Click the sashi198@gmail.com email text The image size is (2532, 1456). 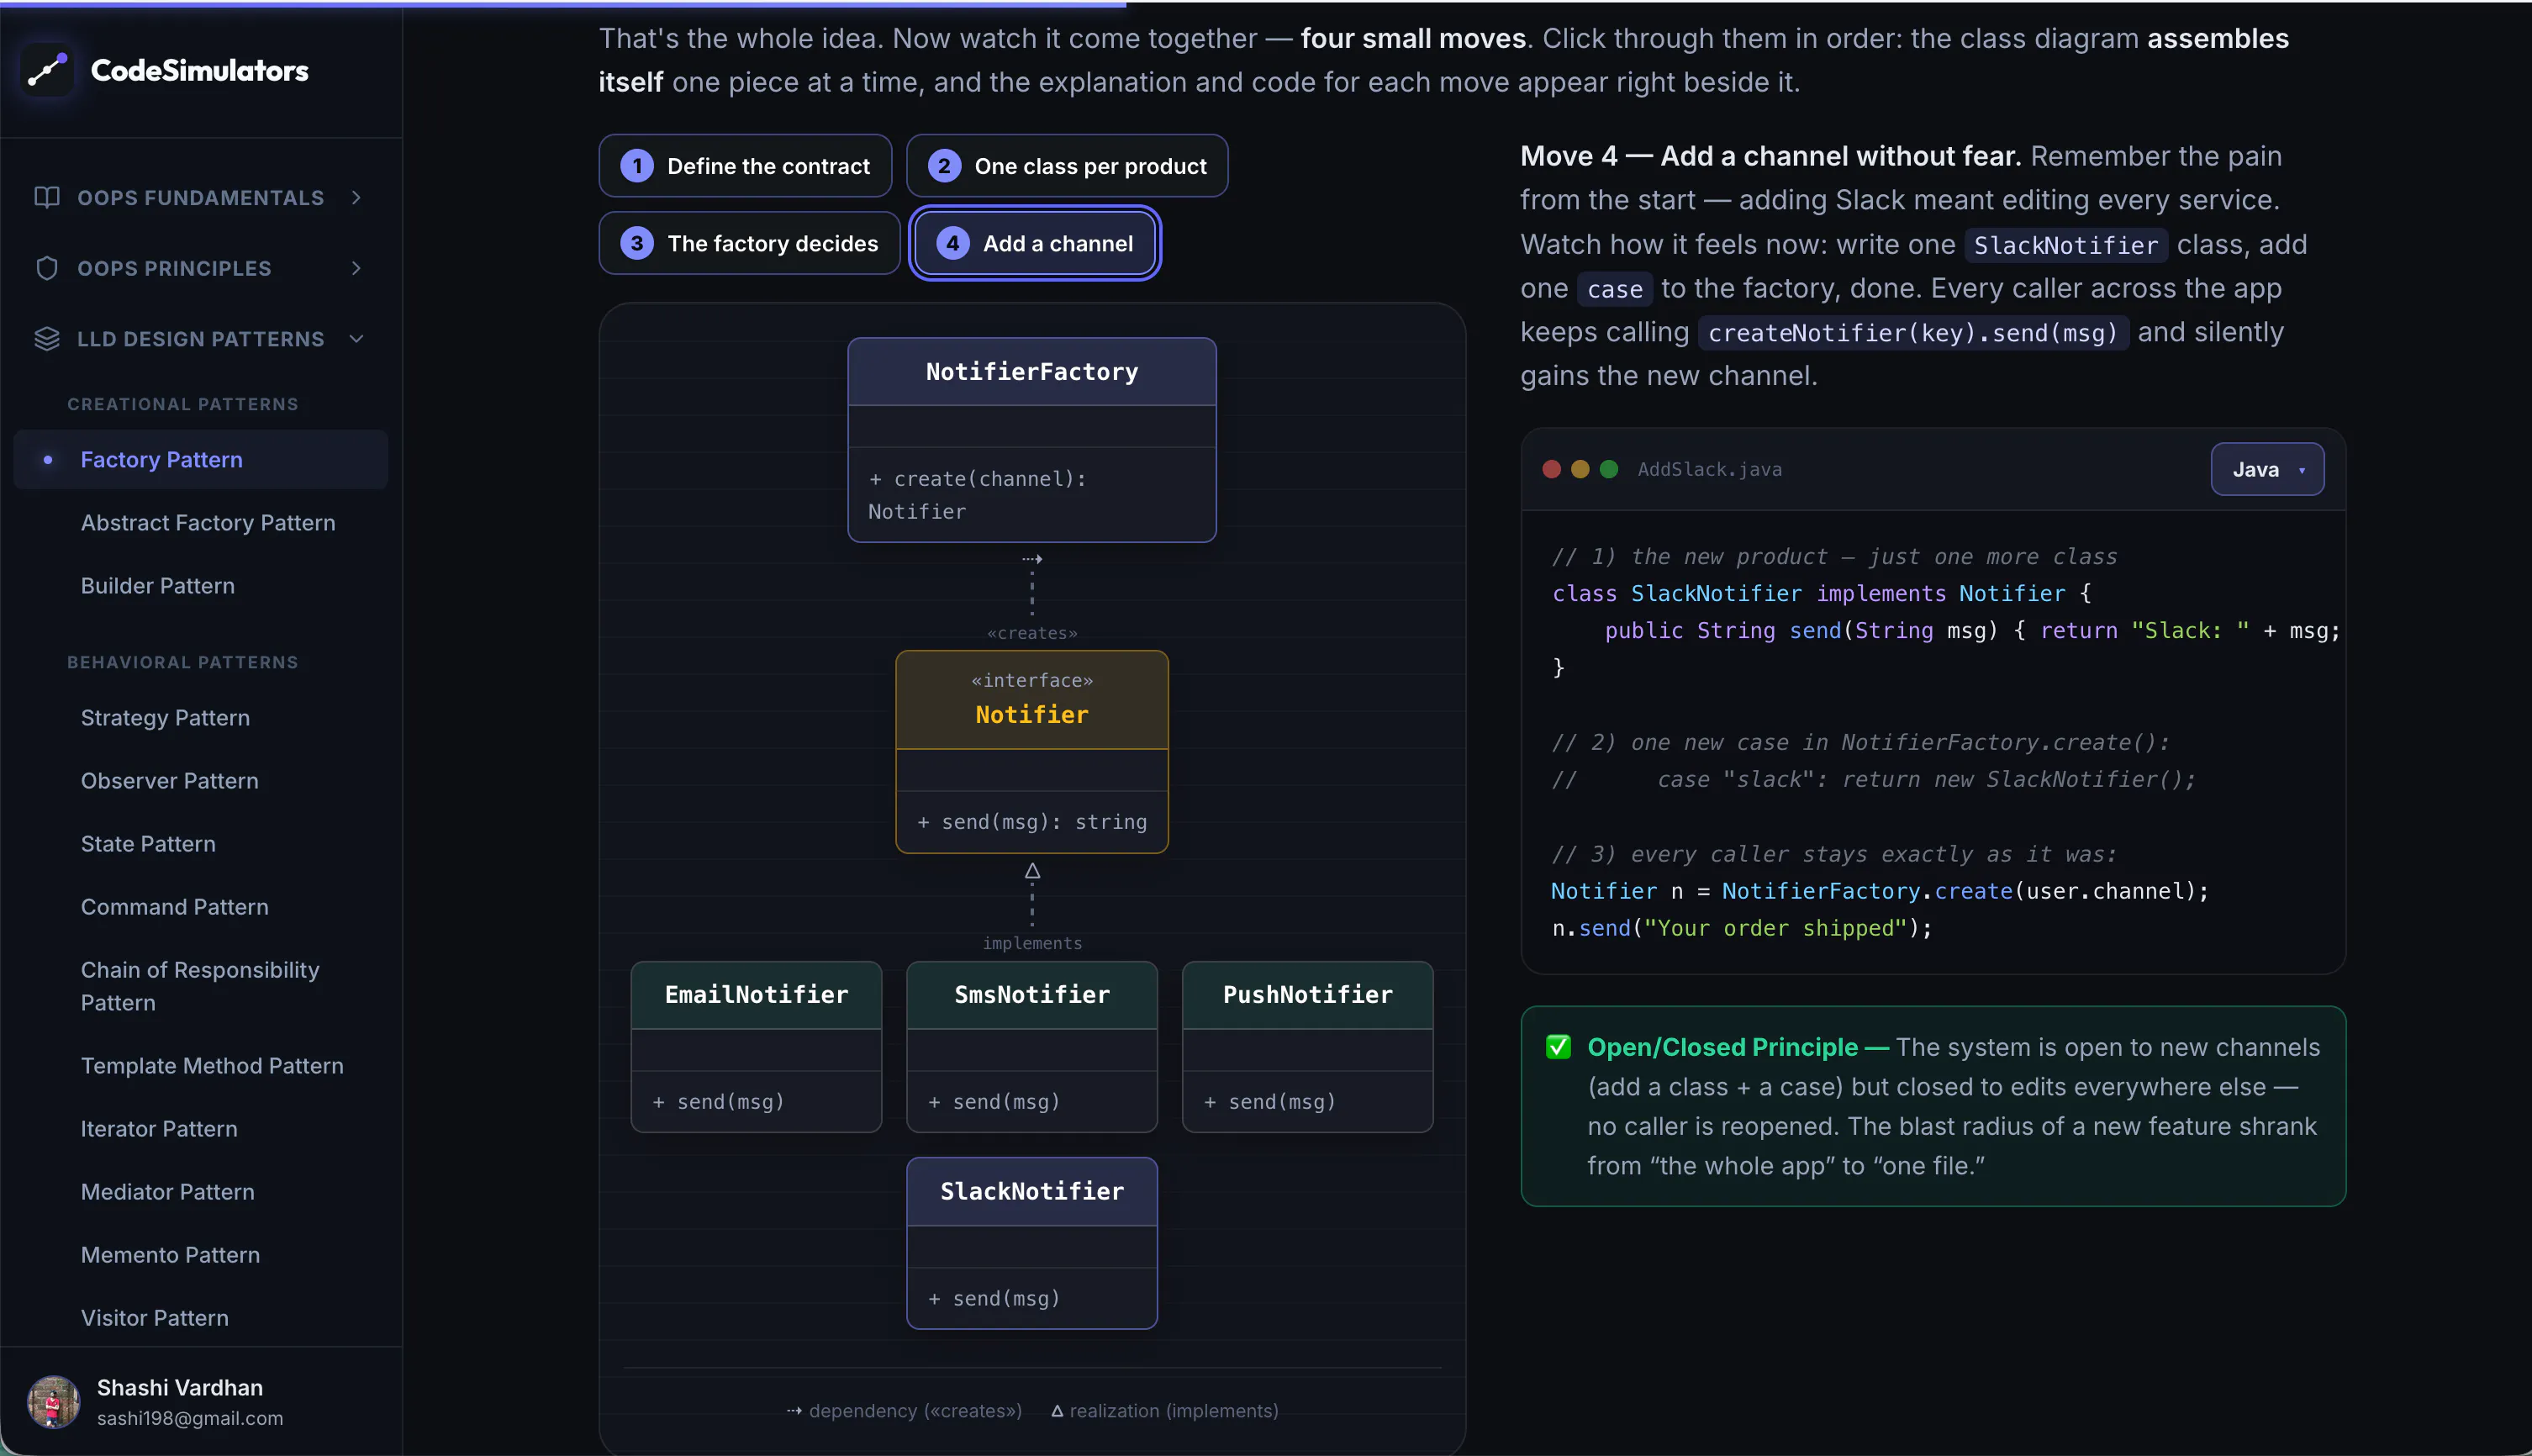point(190,1418)
